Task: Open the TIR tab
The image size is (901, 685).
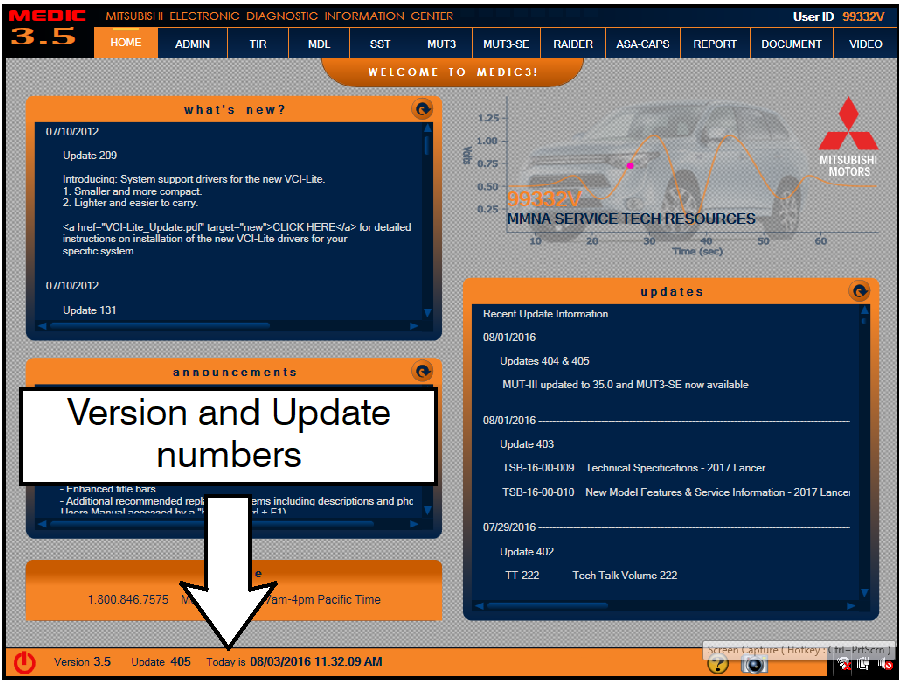Action: (x=256, y=44)
